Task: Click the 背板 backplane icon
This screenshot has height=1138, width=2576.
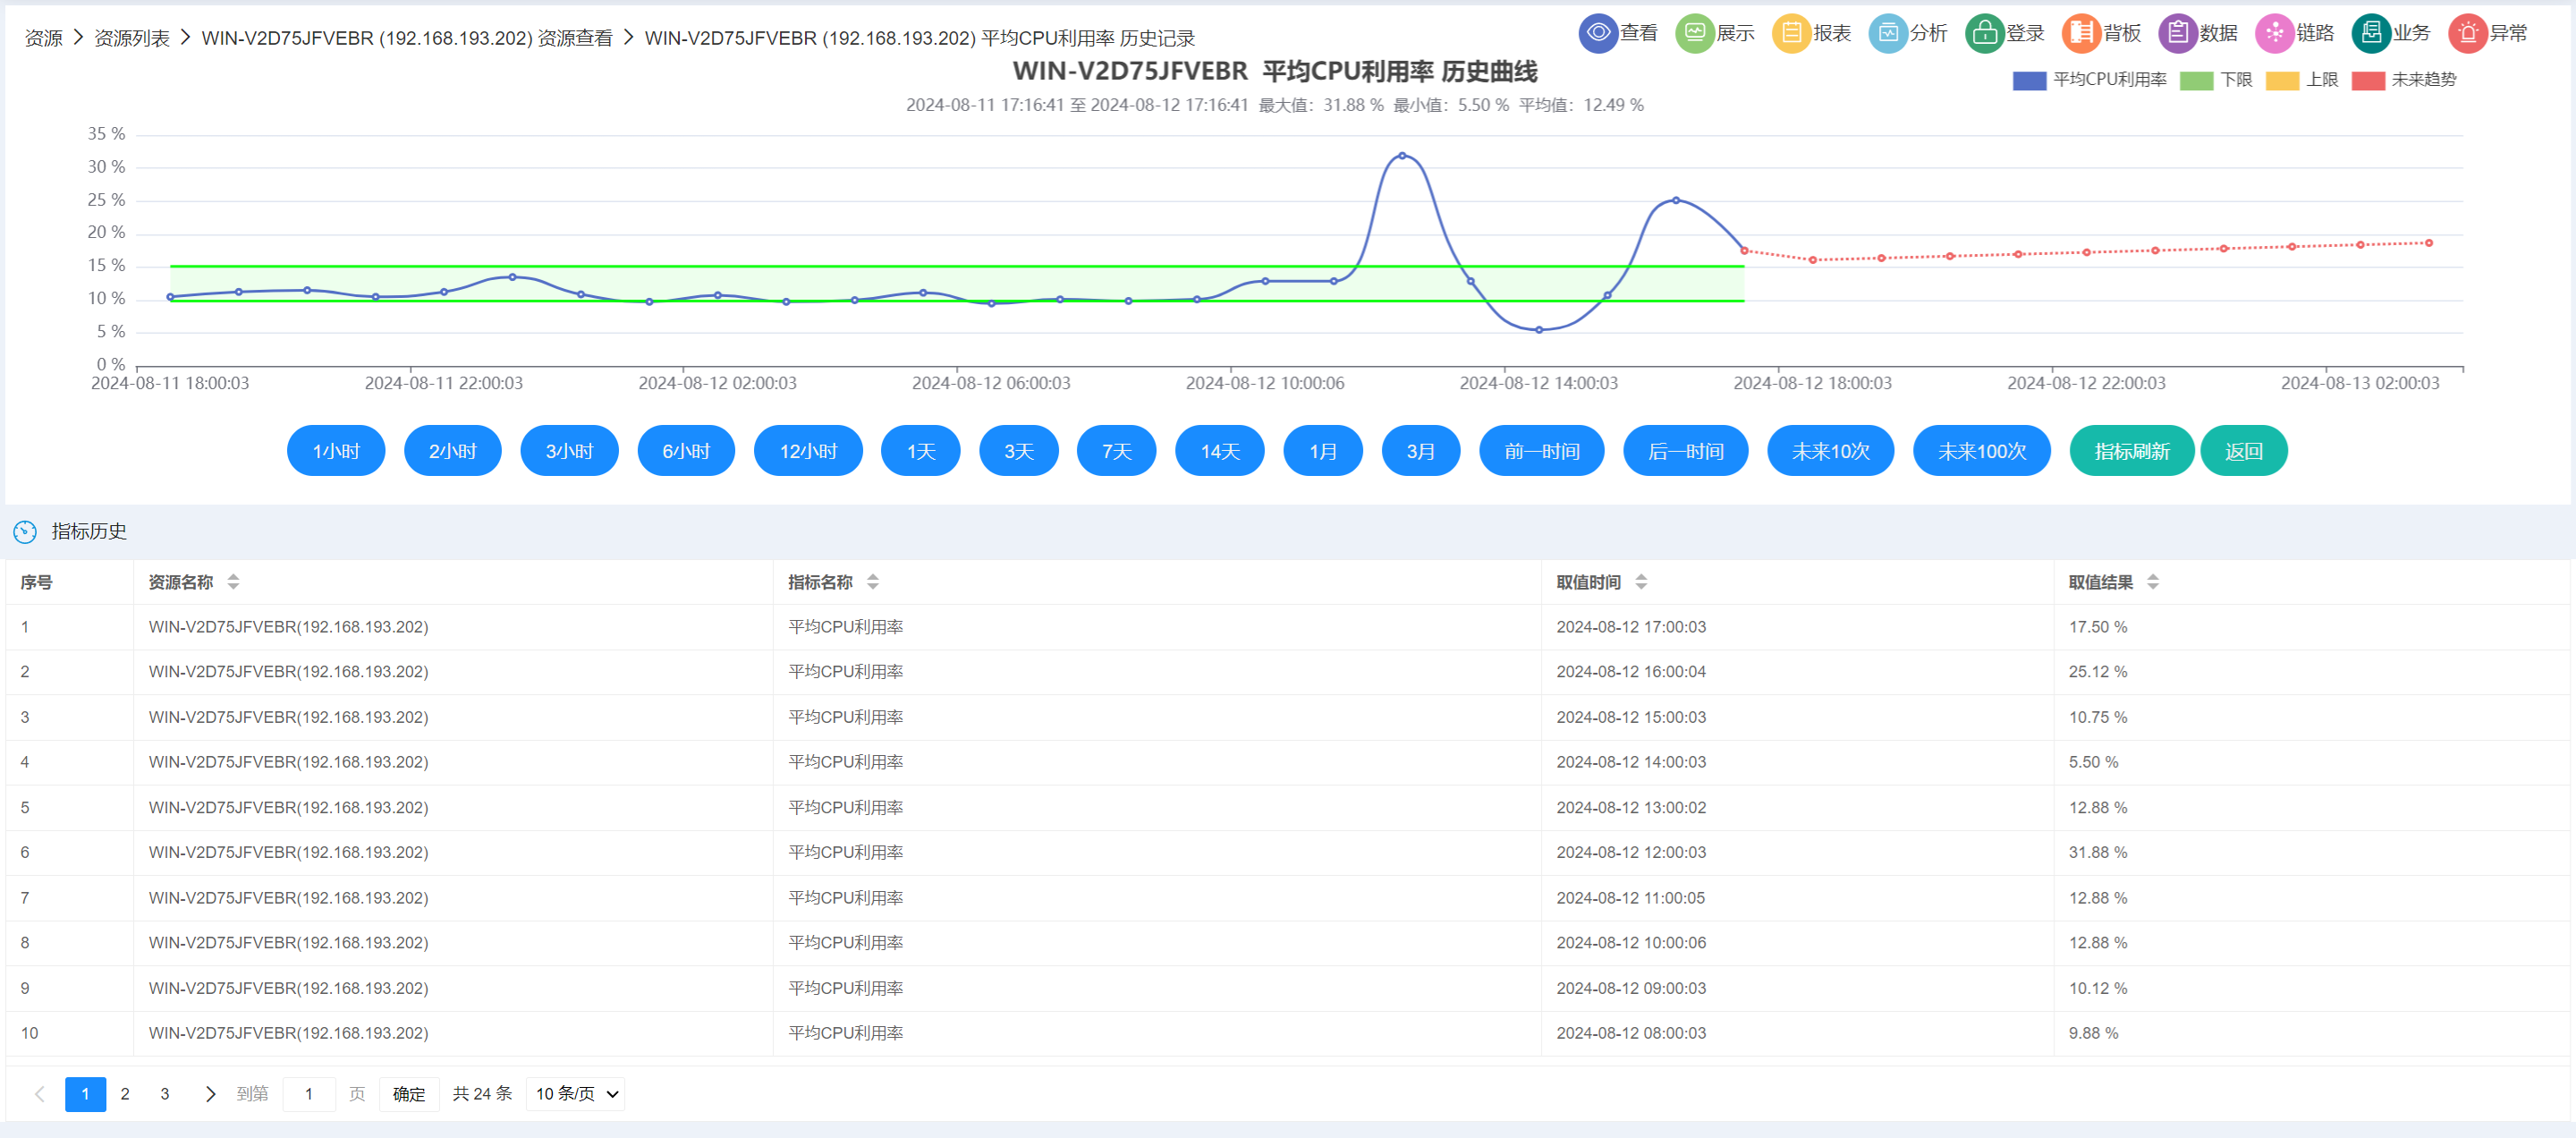Action: click(x=2081, y=33)
